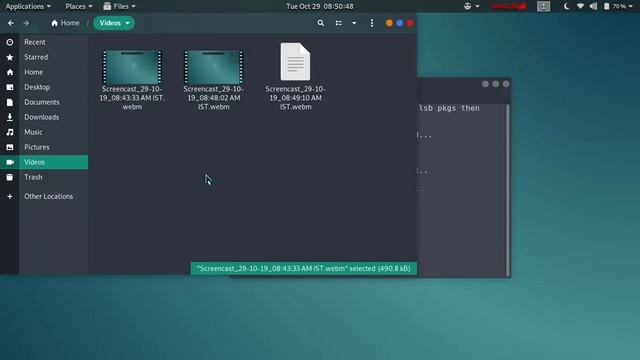Screen dimensions: 640x360
Task: Open the Home breadcrumb
Action: [x=65, y=23]
